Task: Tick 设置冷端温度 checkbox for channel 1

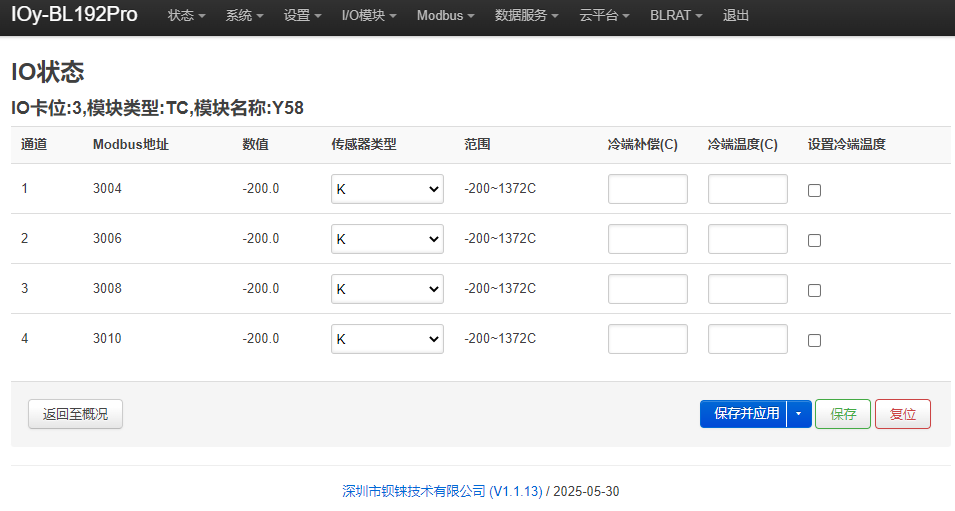Action: 814,191
